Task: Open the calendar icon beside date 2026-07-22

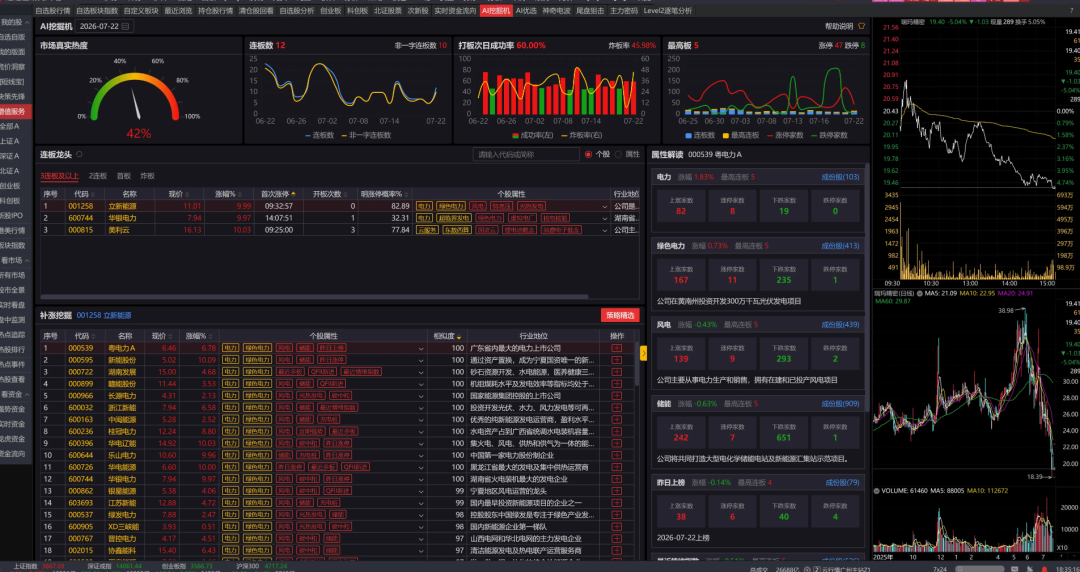Action: tap(125, 26)
